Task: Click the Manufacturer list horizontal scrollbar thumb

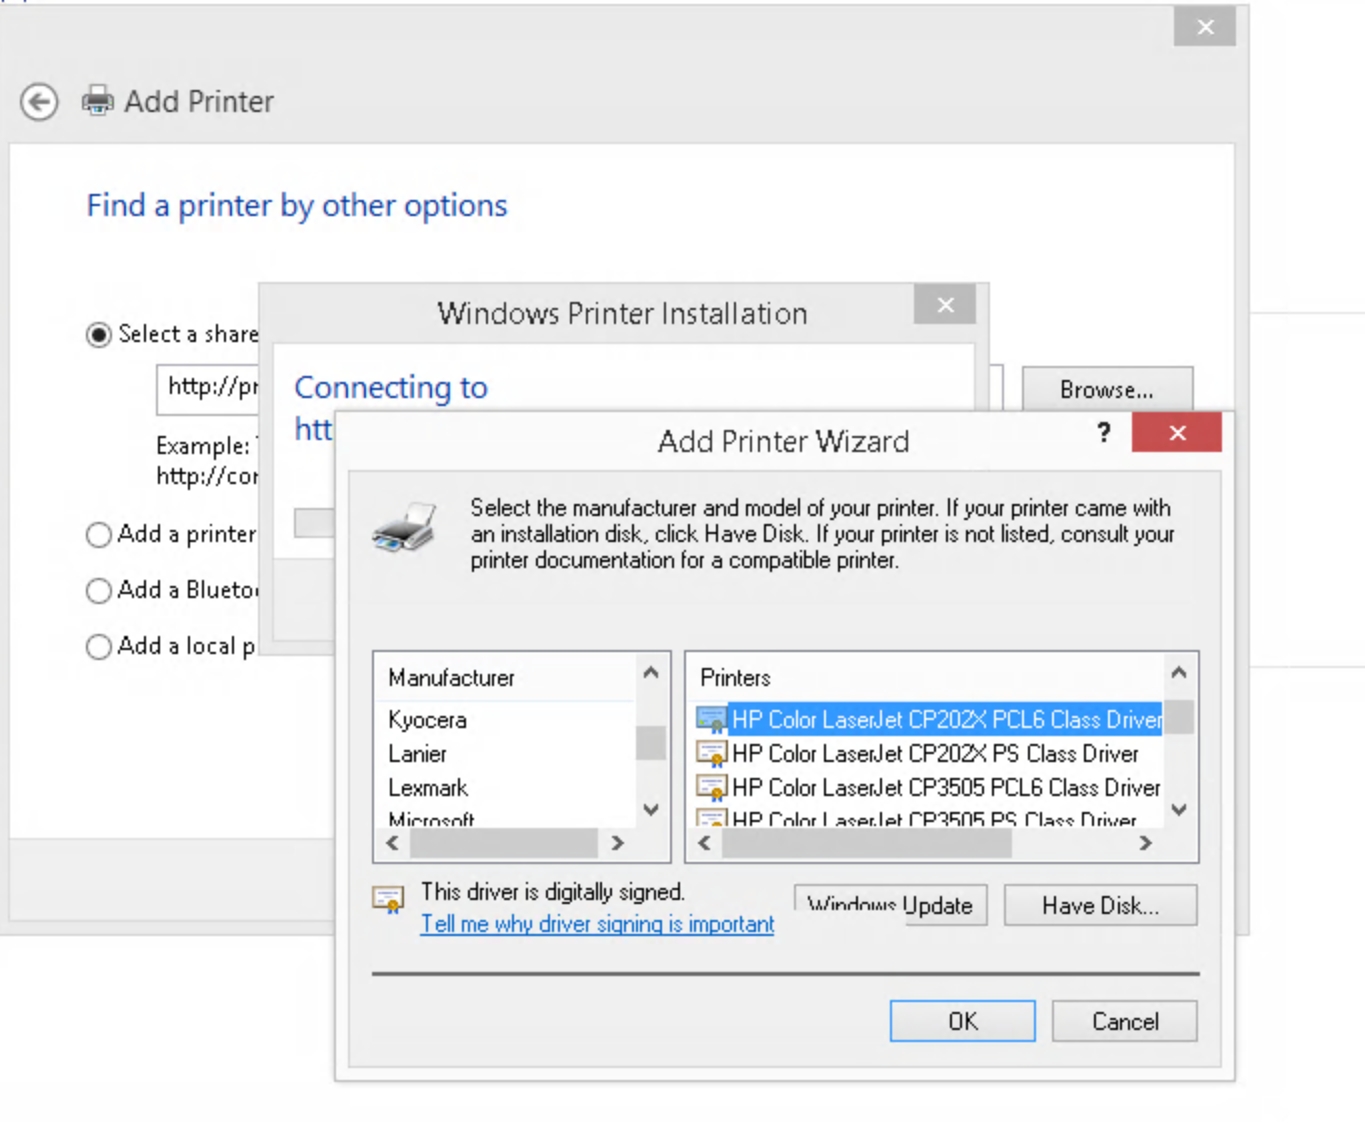Action: (x=504, y=844)
